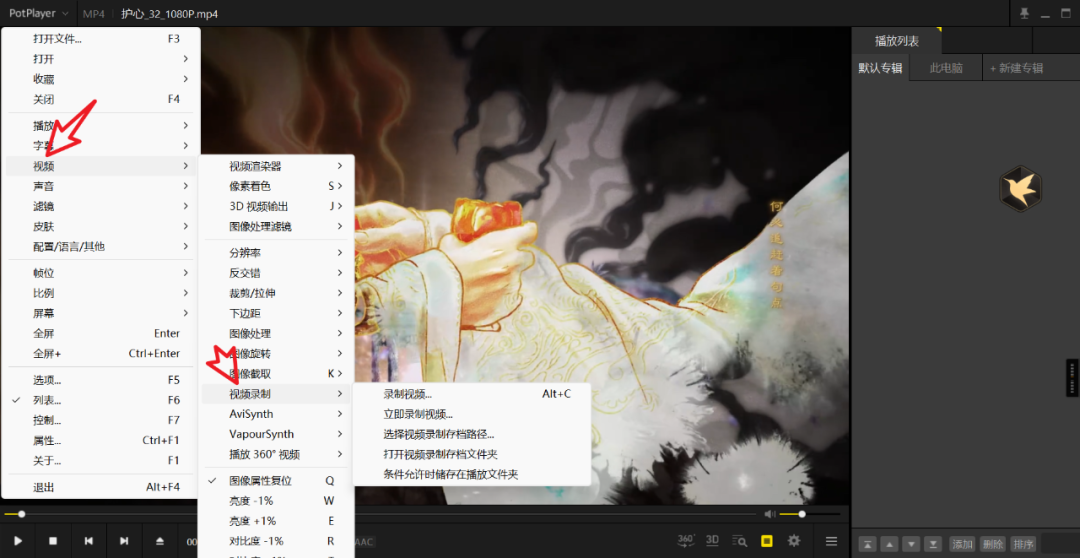This screenshot has height=558, width=1080.
Task: Click the Next track button
Action: click(x=124, y=541)
